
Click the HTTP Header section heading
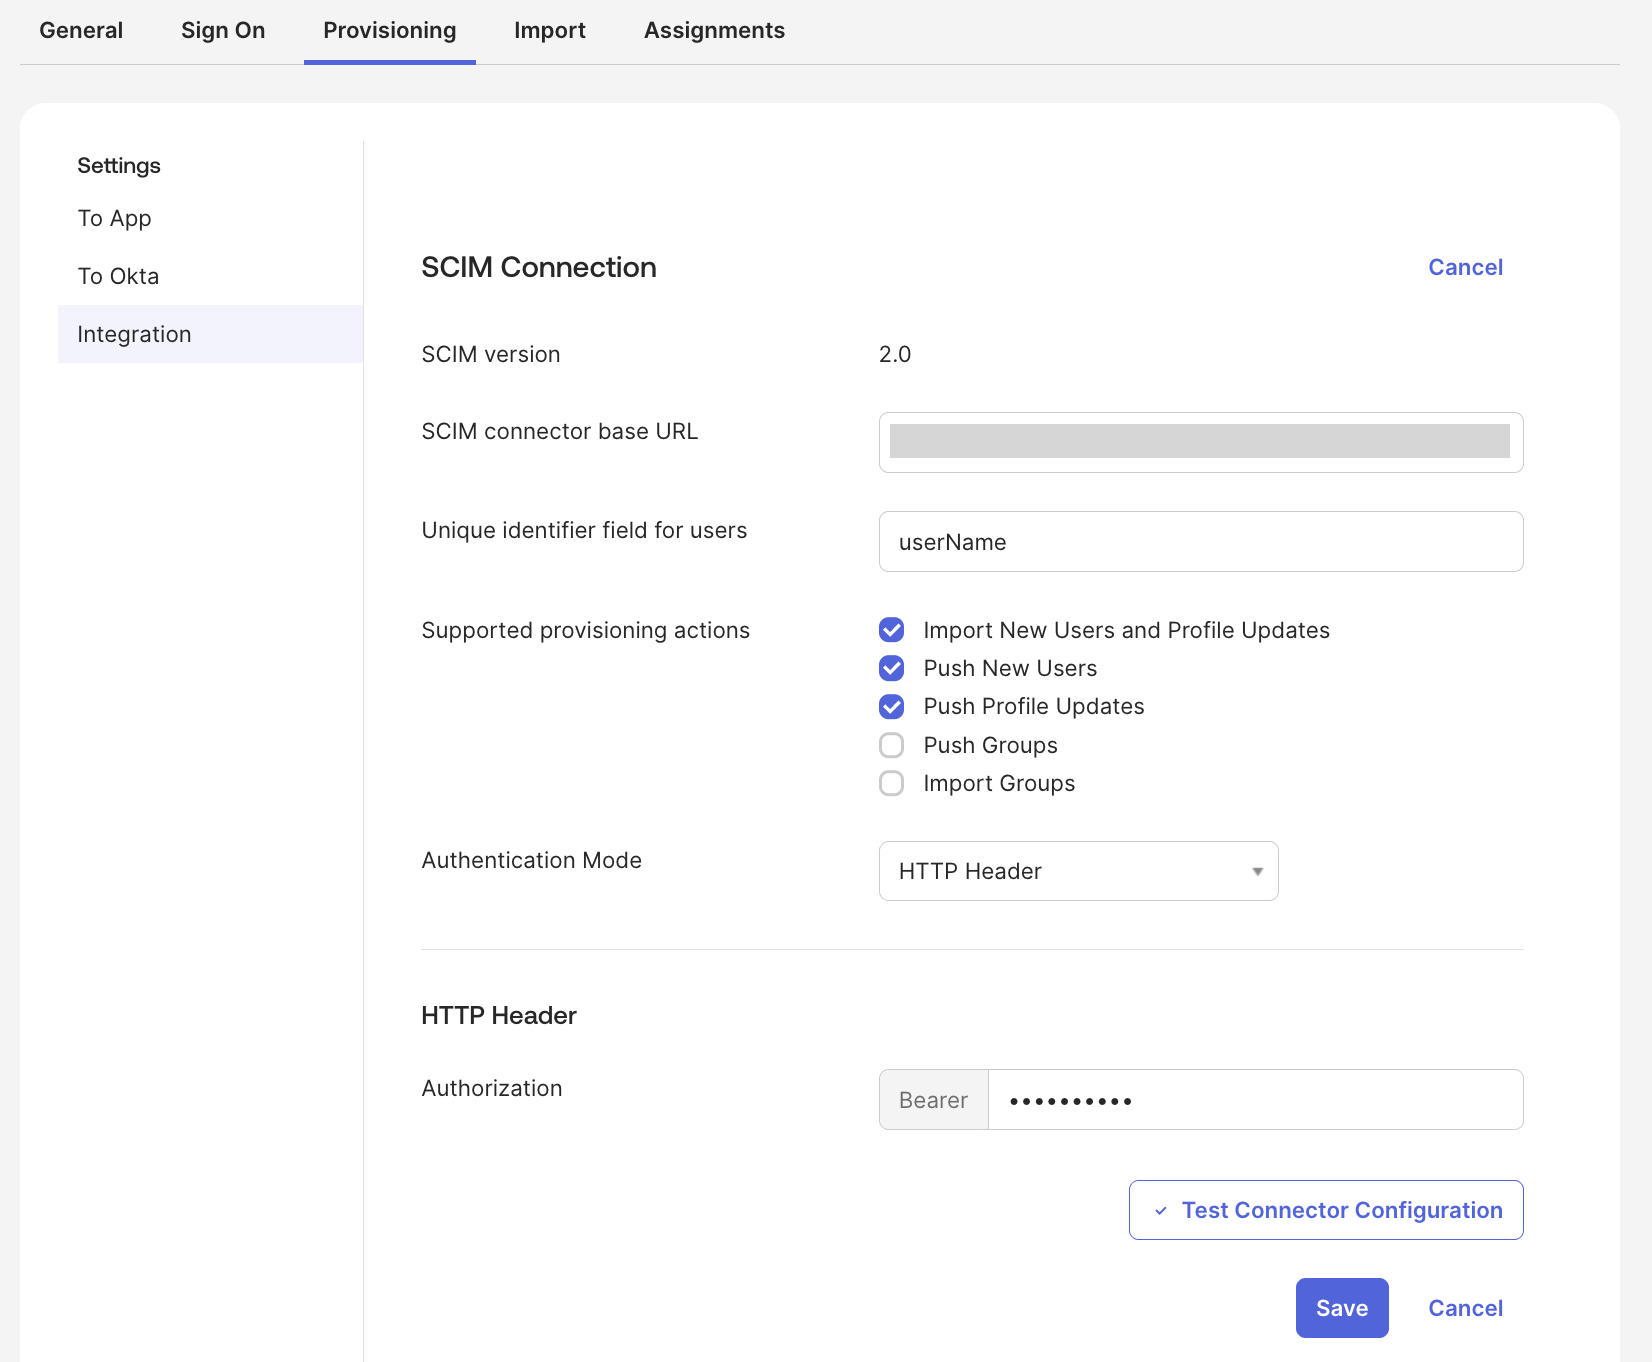point(499,1015)
